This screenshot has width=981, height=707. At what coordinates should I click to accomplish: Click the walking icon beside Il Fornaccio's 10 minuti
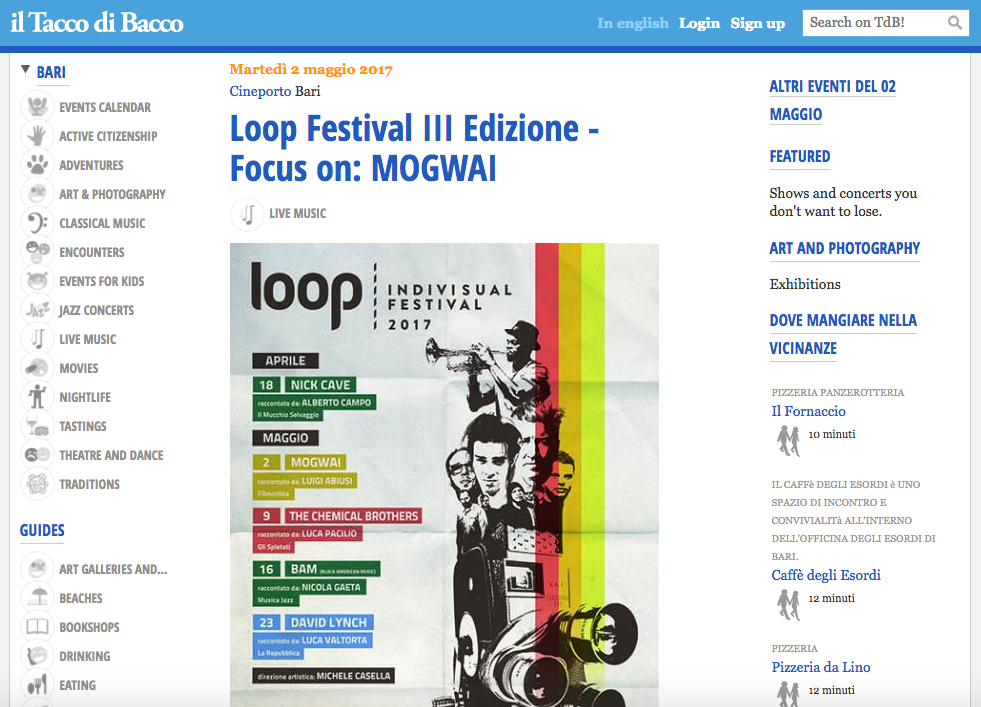pyautogui.click(x=788, y=440)
